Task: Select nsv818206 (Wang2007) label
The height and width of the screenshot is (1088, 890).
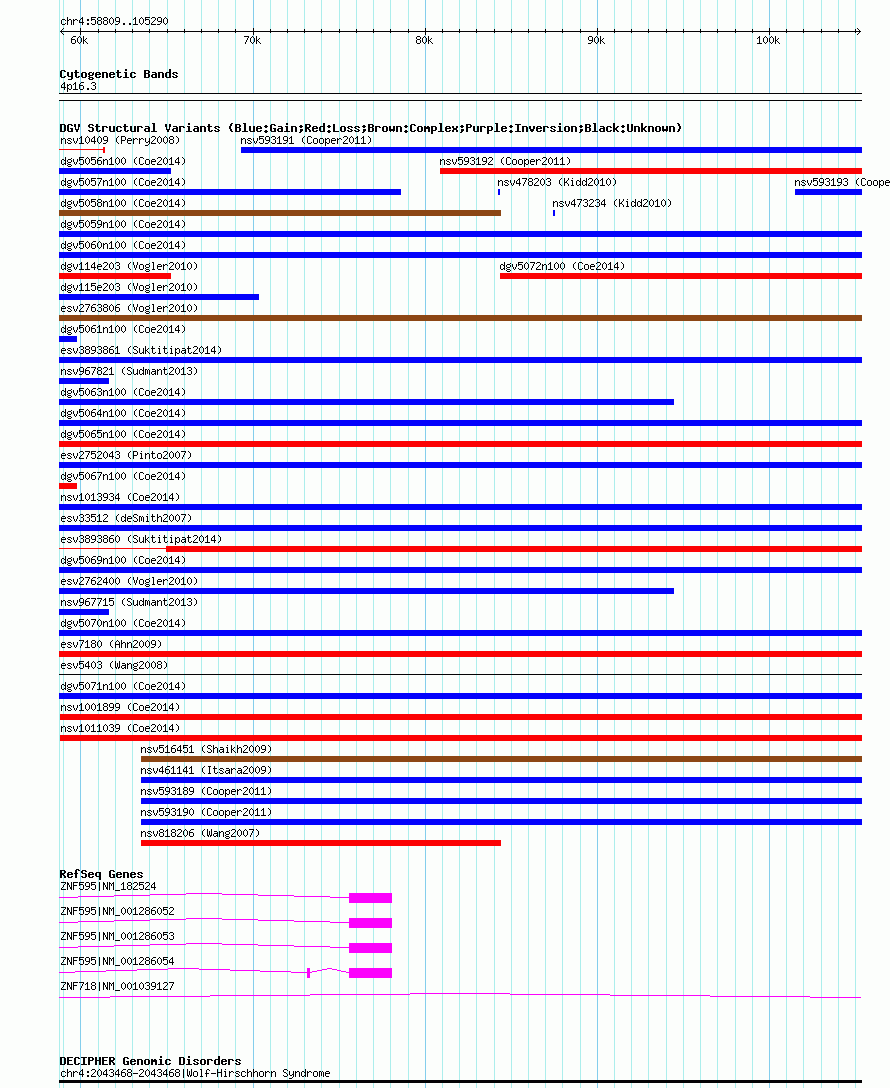Action: coord(200,833)
